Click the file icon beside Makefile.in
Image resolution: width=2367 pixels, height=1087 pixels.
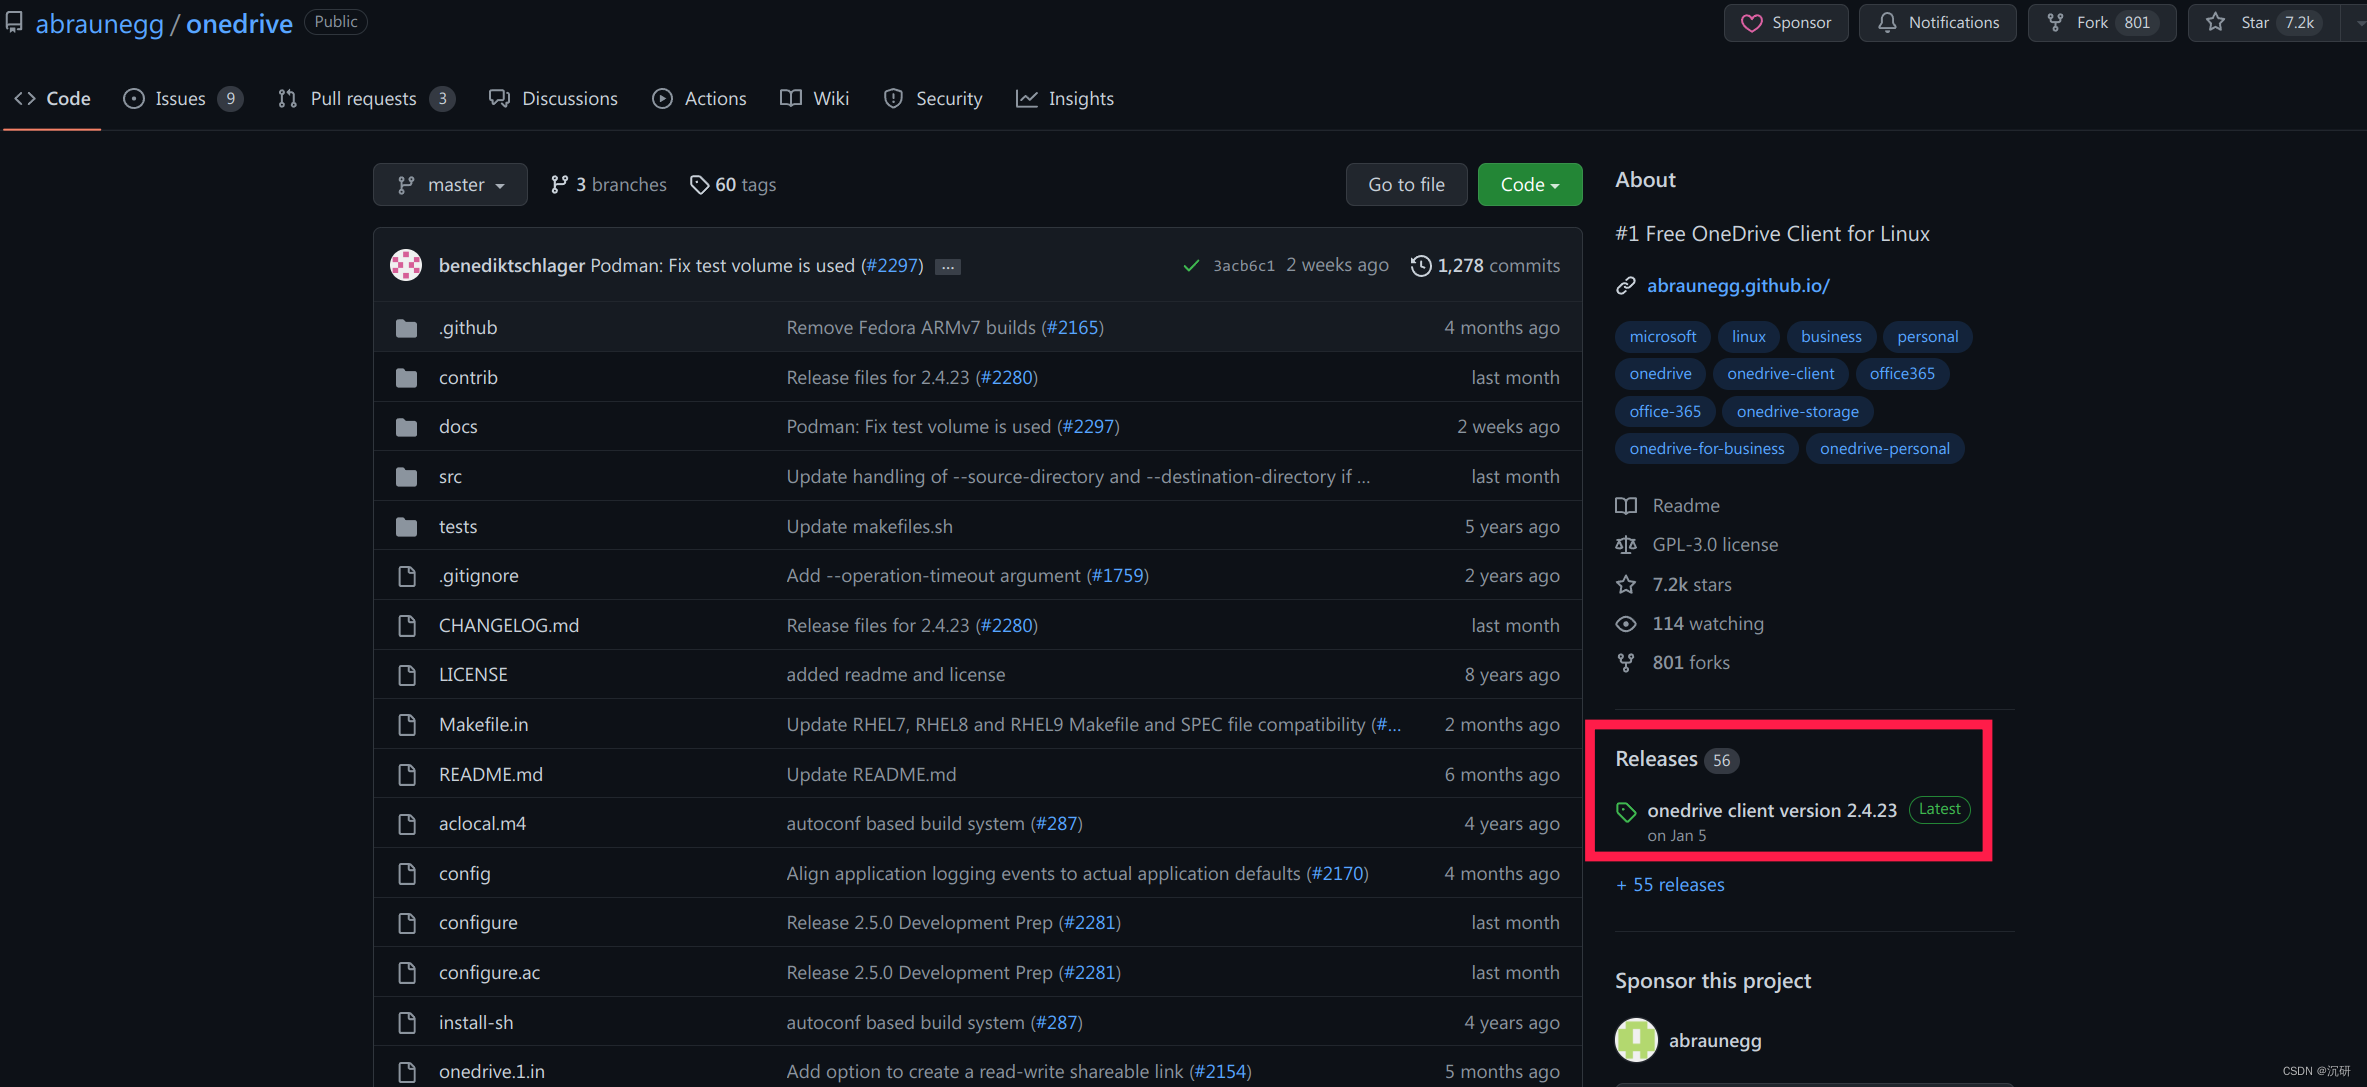(x=406, y=725)
